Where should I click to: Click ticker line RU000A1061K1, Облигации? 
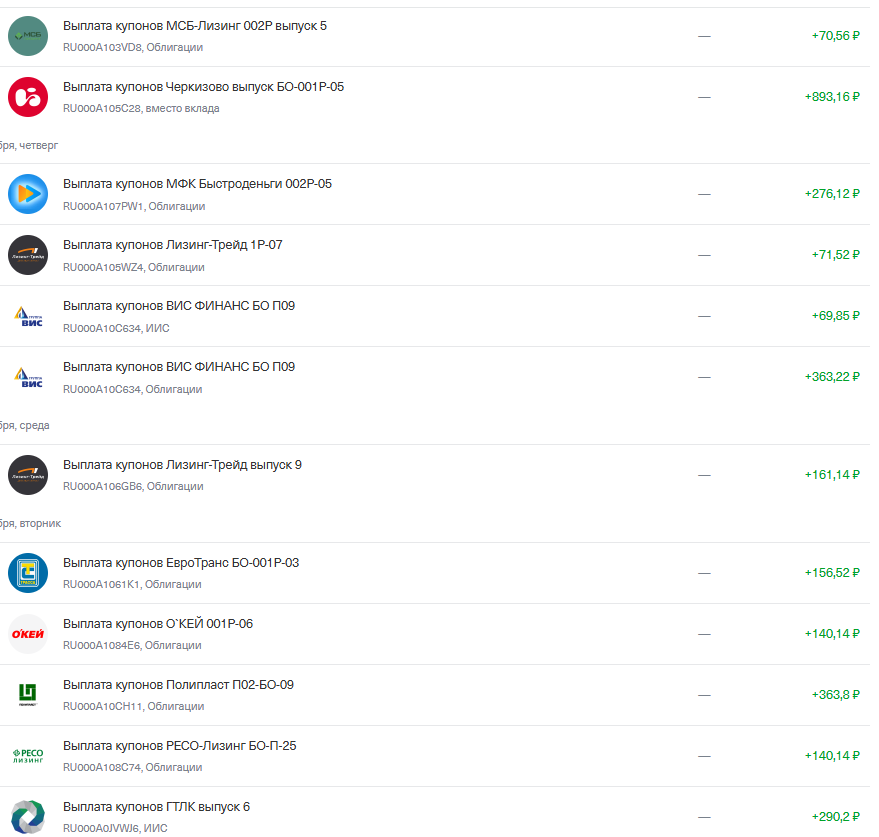132,585
